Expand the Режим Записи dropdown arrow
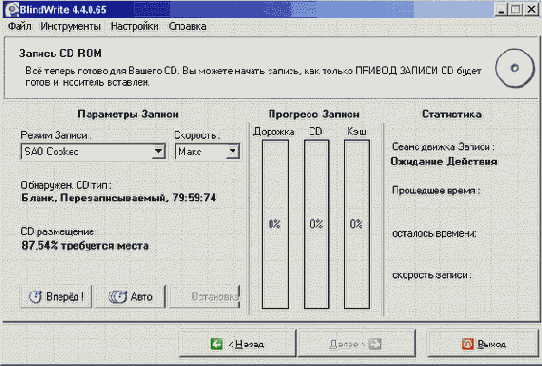 click(x=158, y=151)
